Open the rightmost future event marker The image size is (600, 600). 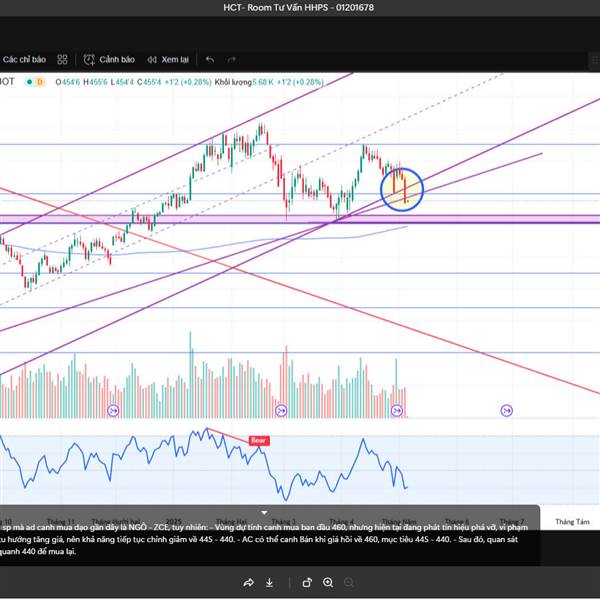pyautogui.click(x=507, y=411)
